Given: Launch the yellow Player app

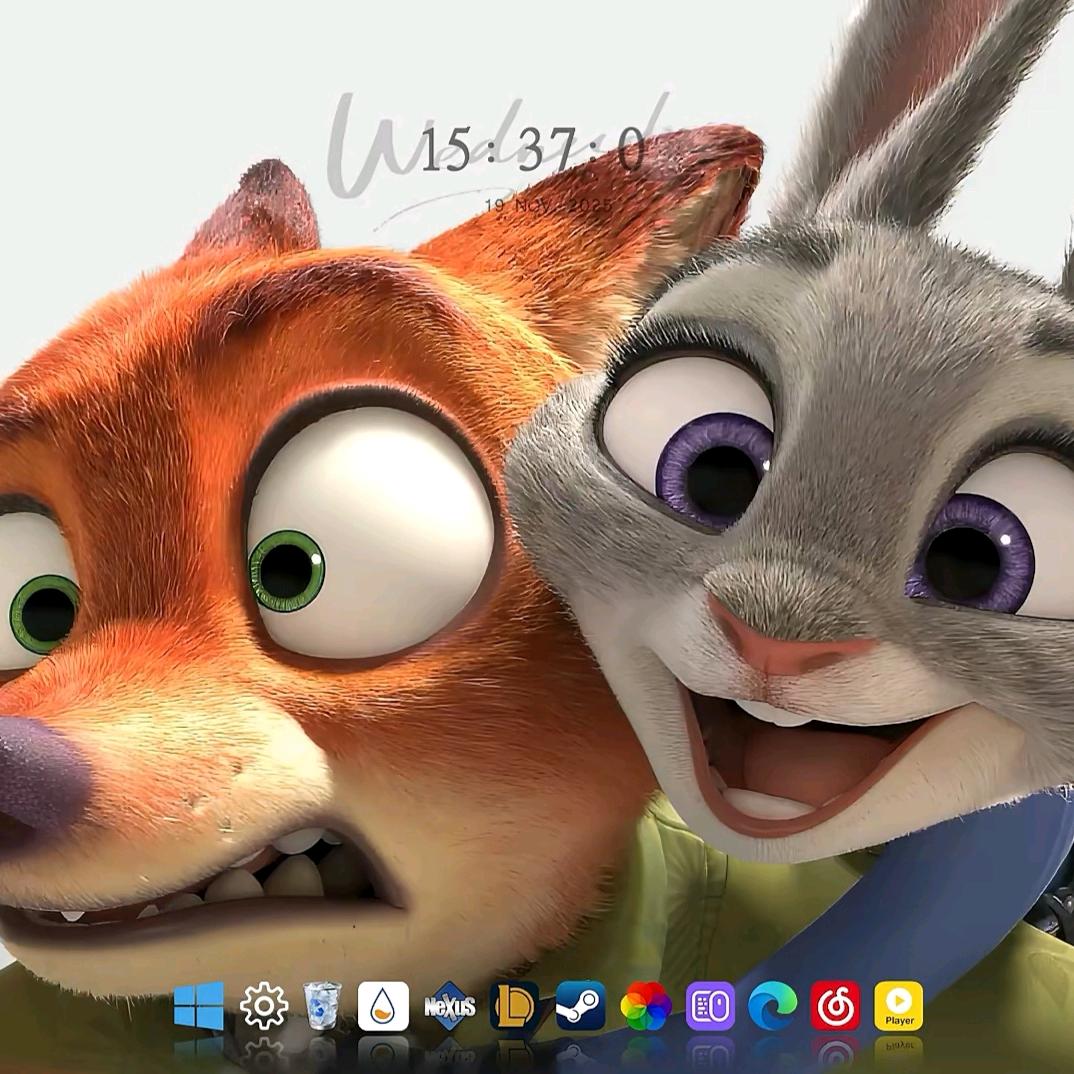Looking at the screenshot, I should [x=899, y=1006].
